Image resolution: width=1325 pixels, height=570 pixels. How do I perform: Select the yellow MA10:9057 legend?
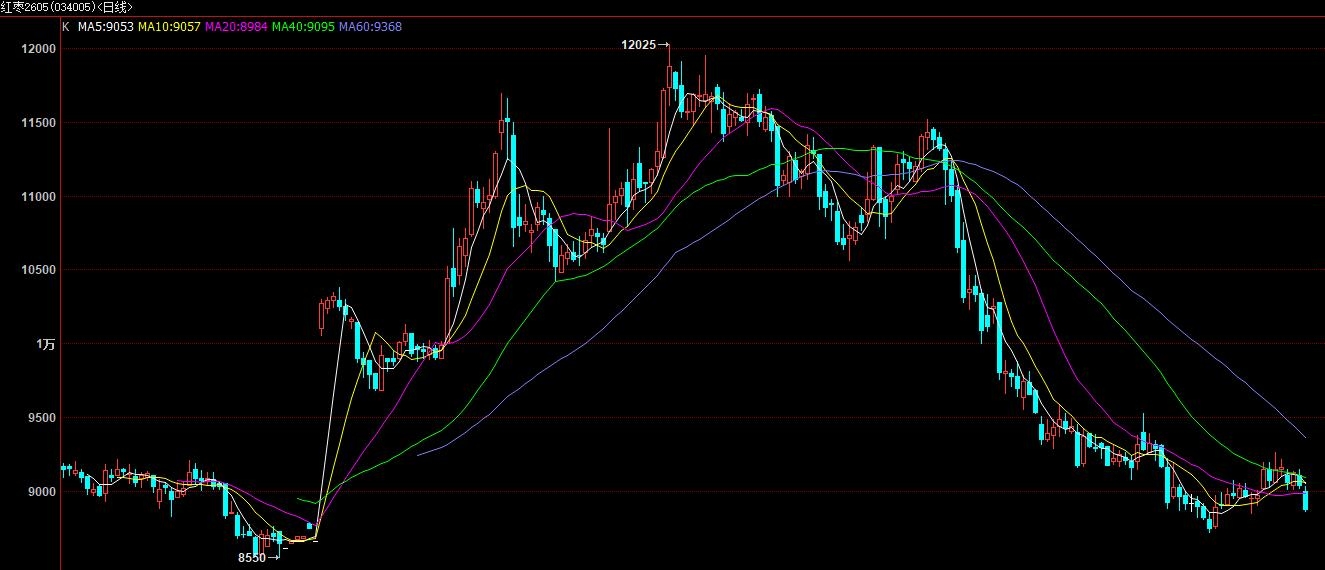click(169, 26)
